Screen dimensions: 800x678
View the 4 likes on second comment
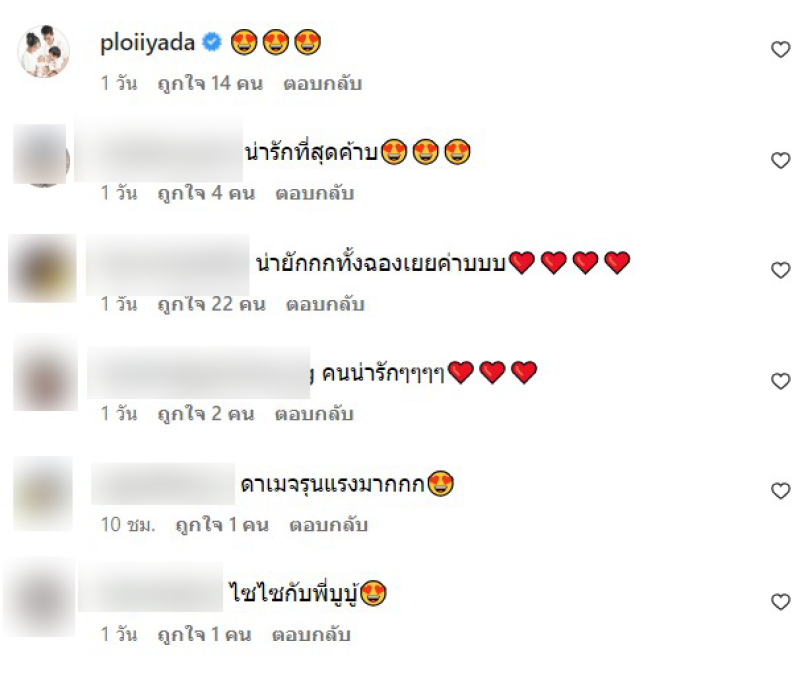(x=206, y=193)
